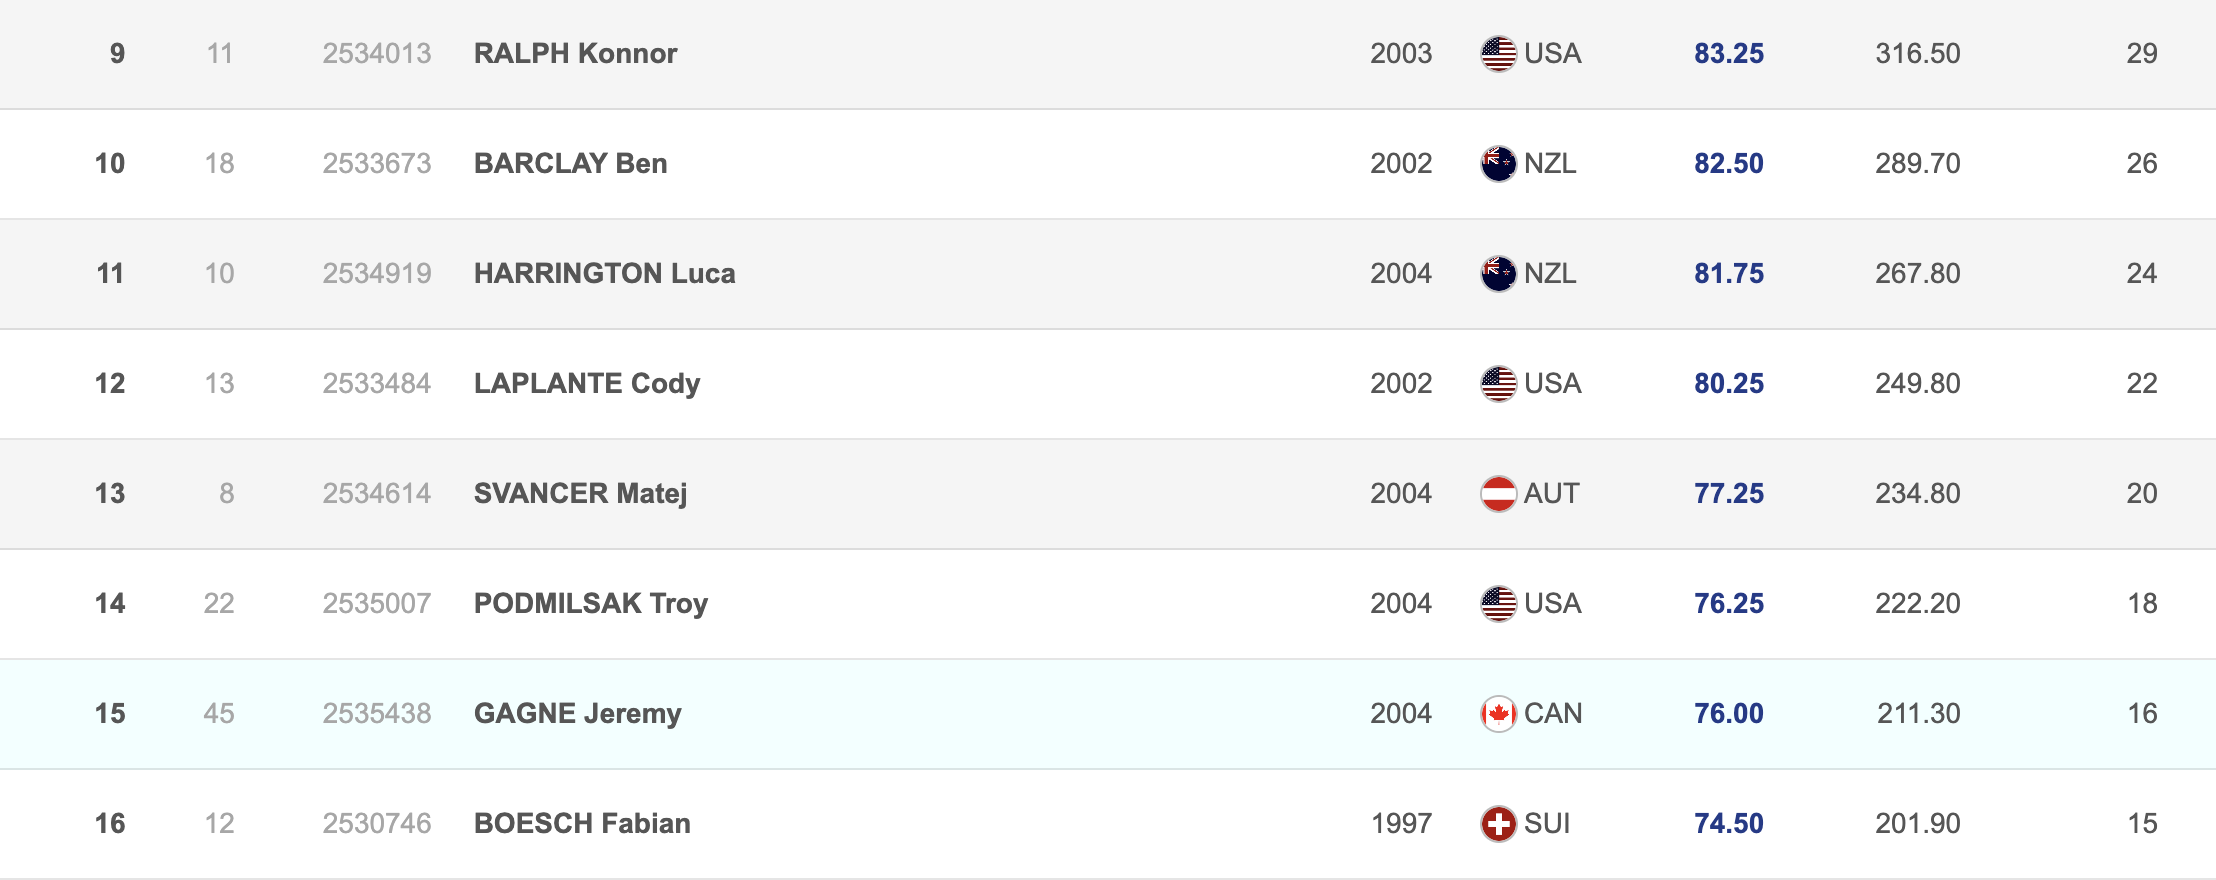
Task: Click USA flag icon in PODMILSAK Troy row
Action: tap(1498, 604)
